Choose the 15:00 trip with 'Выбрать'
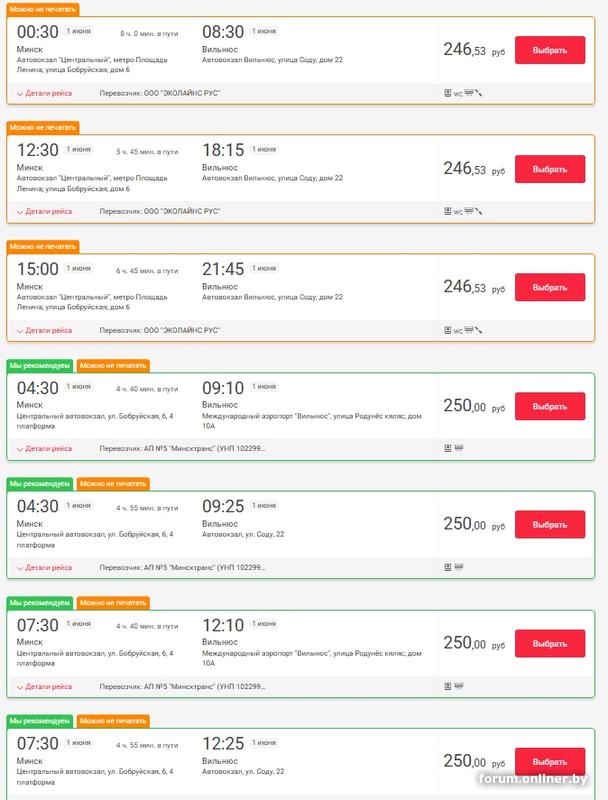Viewport: 608px width, 800px height. pos(549,288)
